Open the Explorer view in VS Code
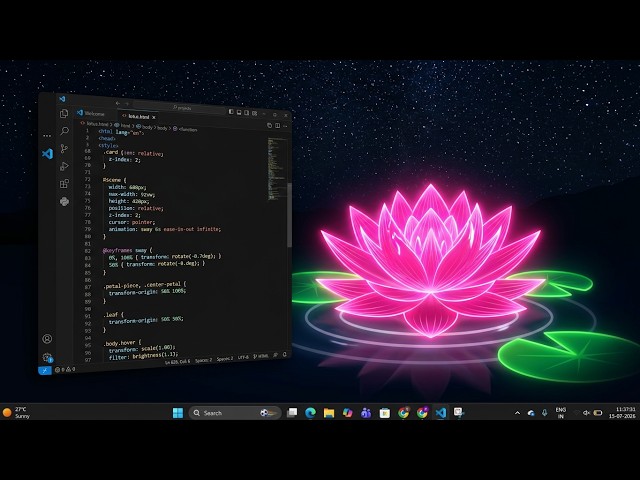 (64, 113)
